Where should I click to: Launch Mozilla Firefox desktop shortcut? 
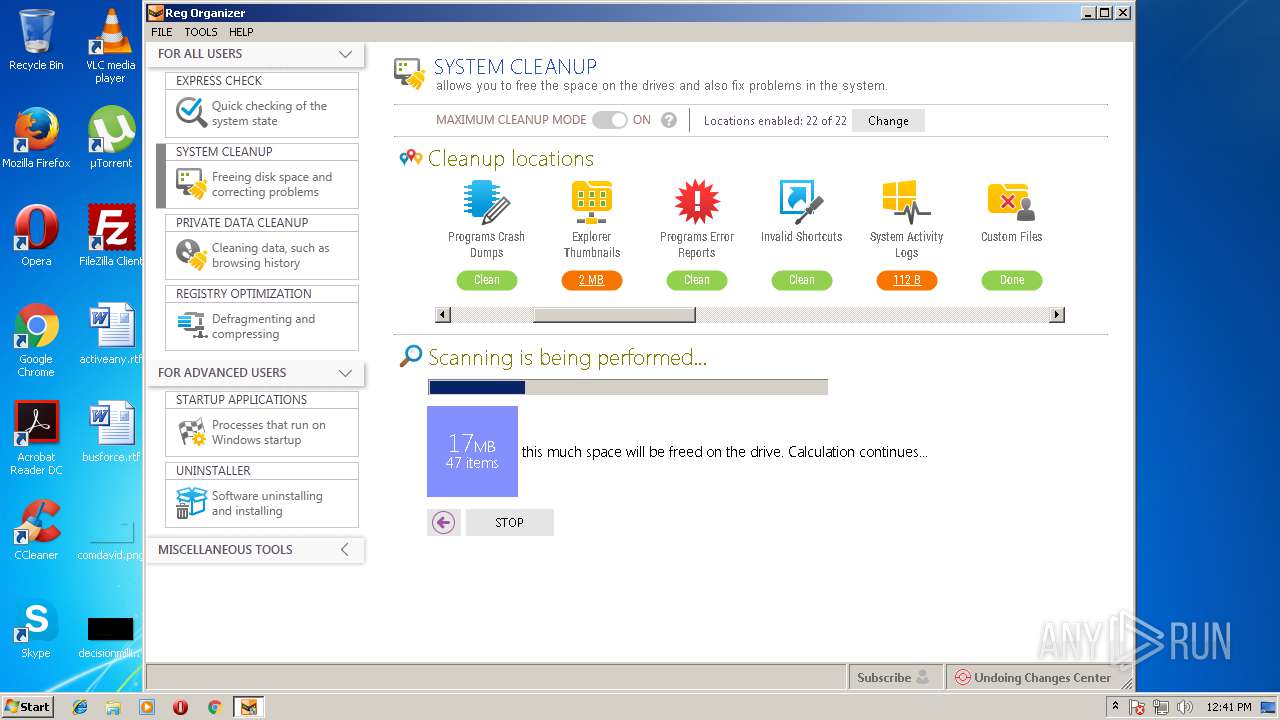(36, 138)
